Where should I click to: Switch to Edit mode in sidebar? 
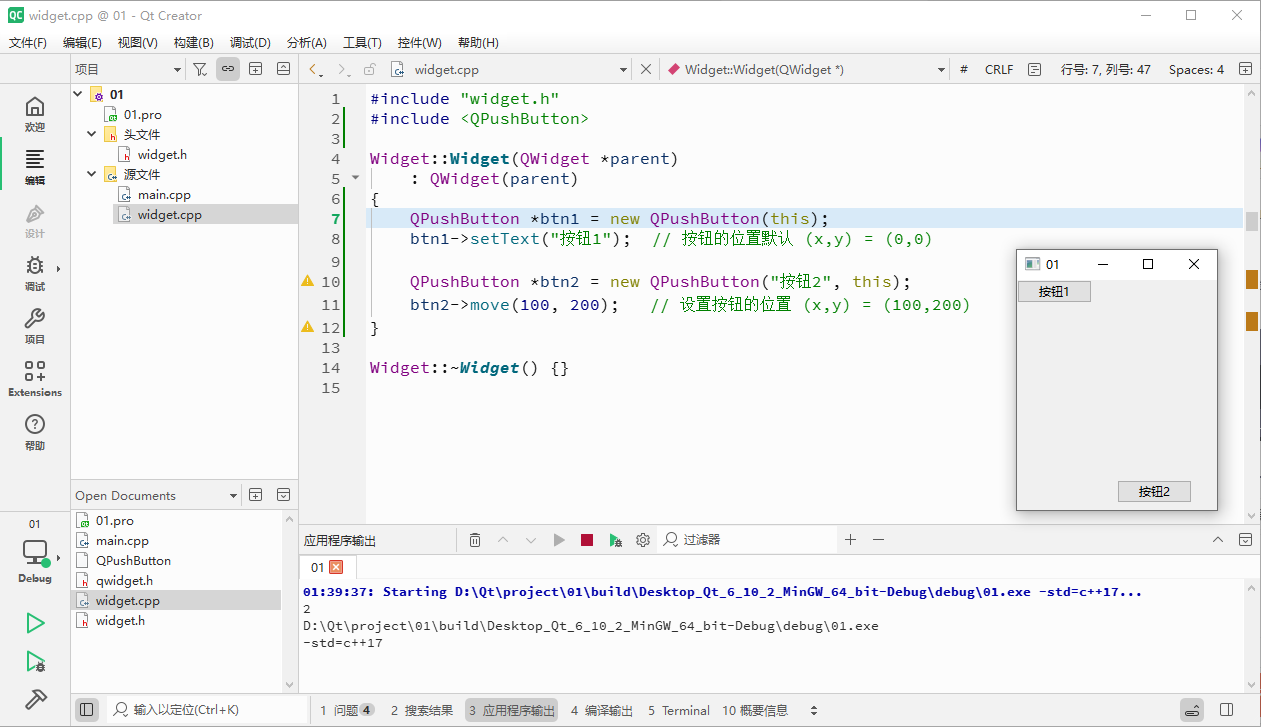coord(35,166)
